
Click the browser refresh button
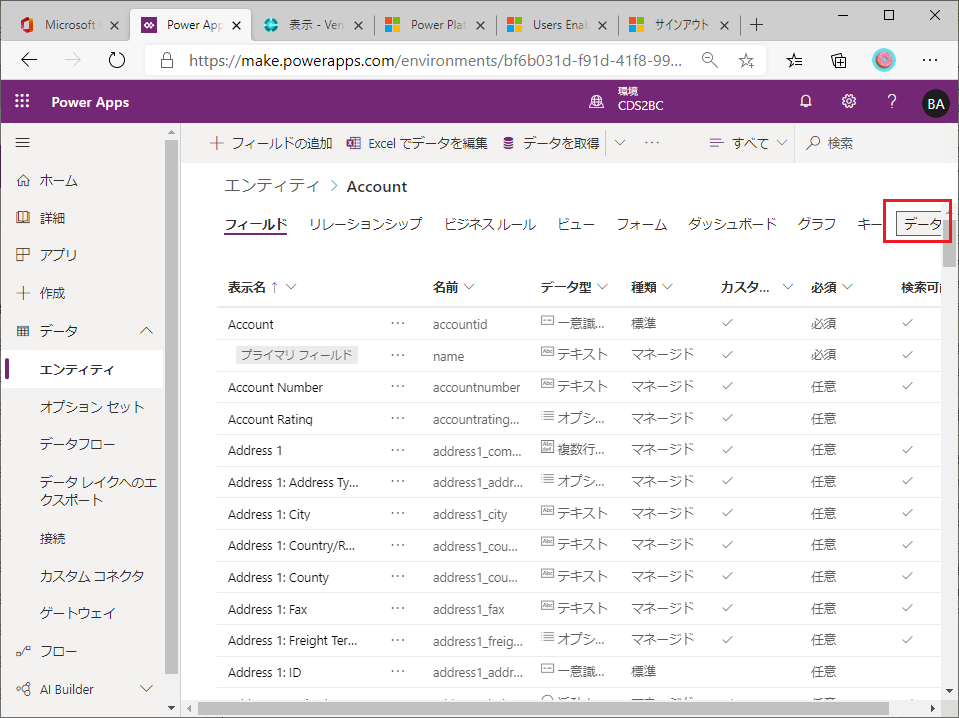(x=117, y=60)
